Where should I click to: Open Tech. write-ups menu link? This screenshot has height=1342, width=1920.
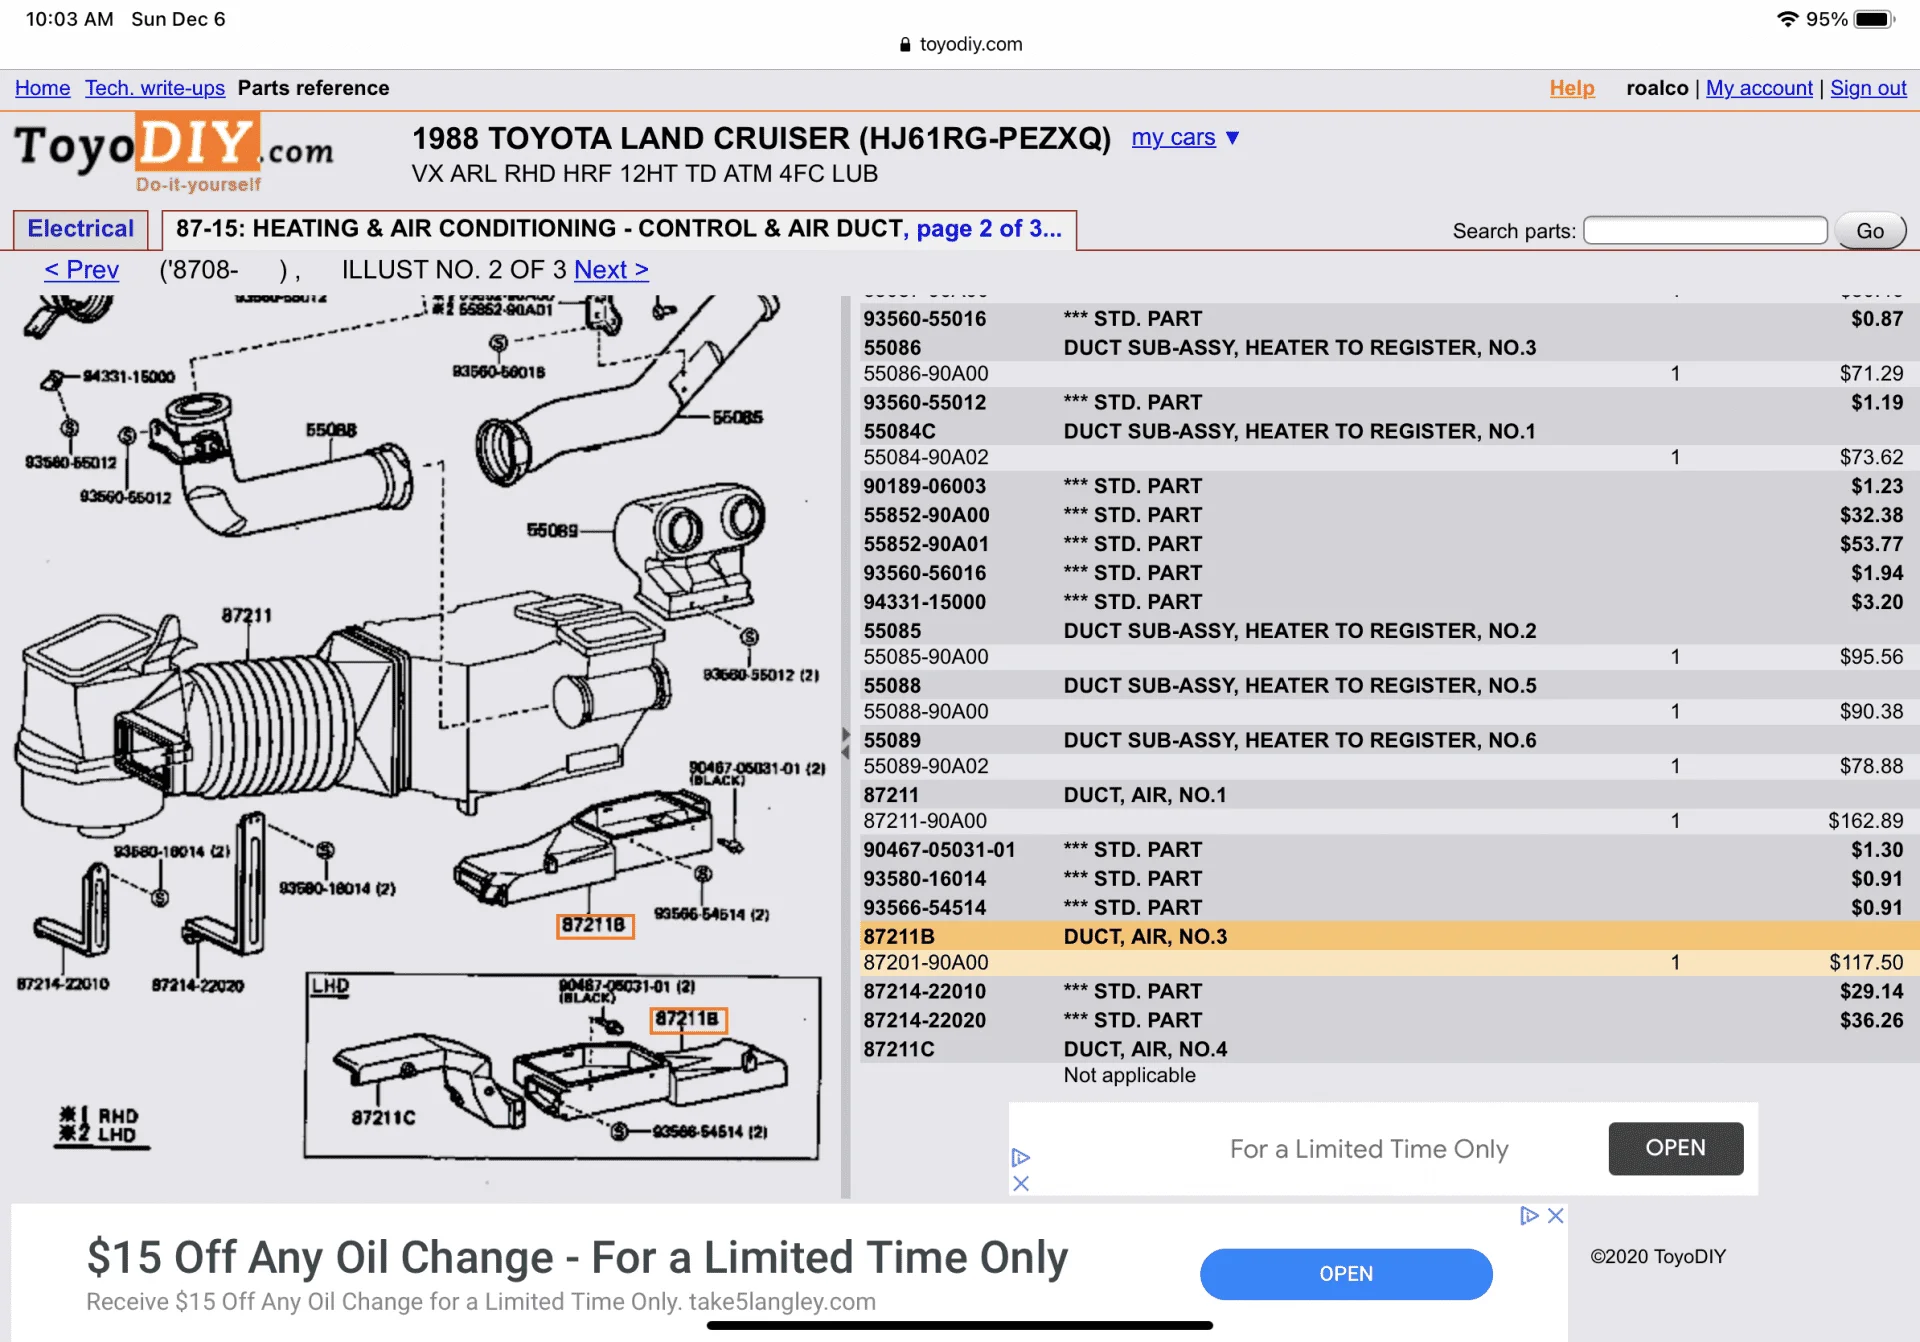click(x=155, y=88)
